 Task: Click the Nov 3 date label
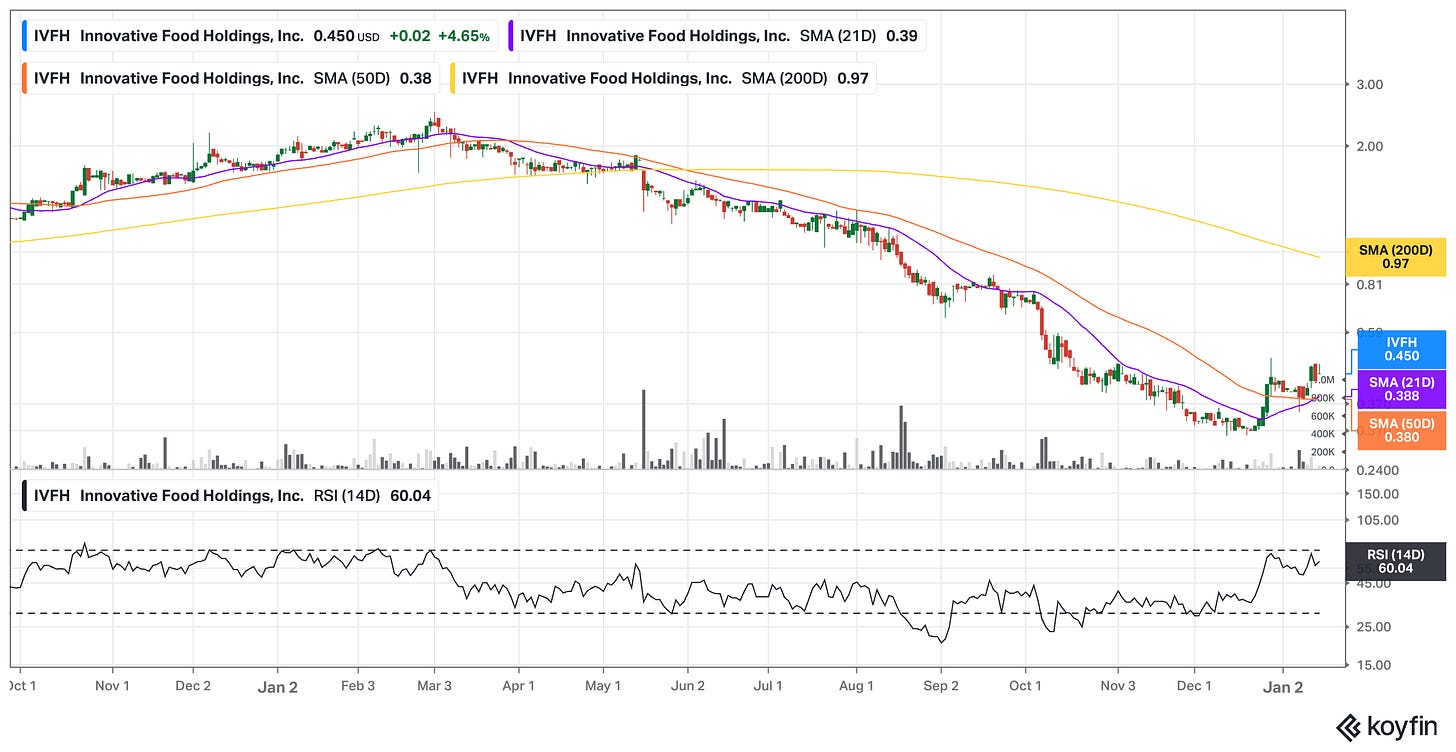(1118, 686)
